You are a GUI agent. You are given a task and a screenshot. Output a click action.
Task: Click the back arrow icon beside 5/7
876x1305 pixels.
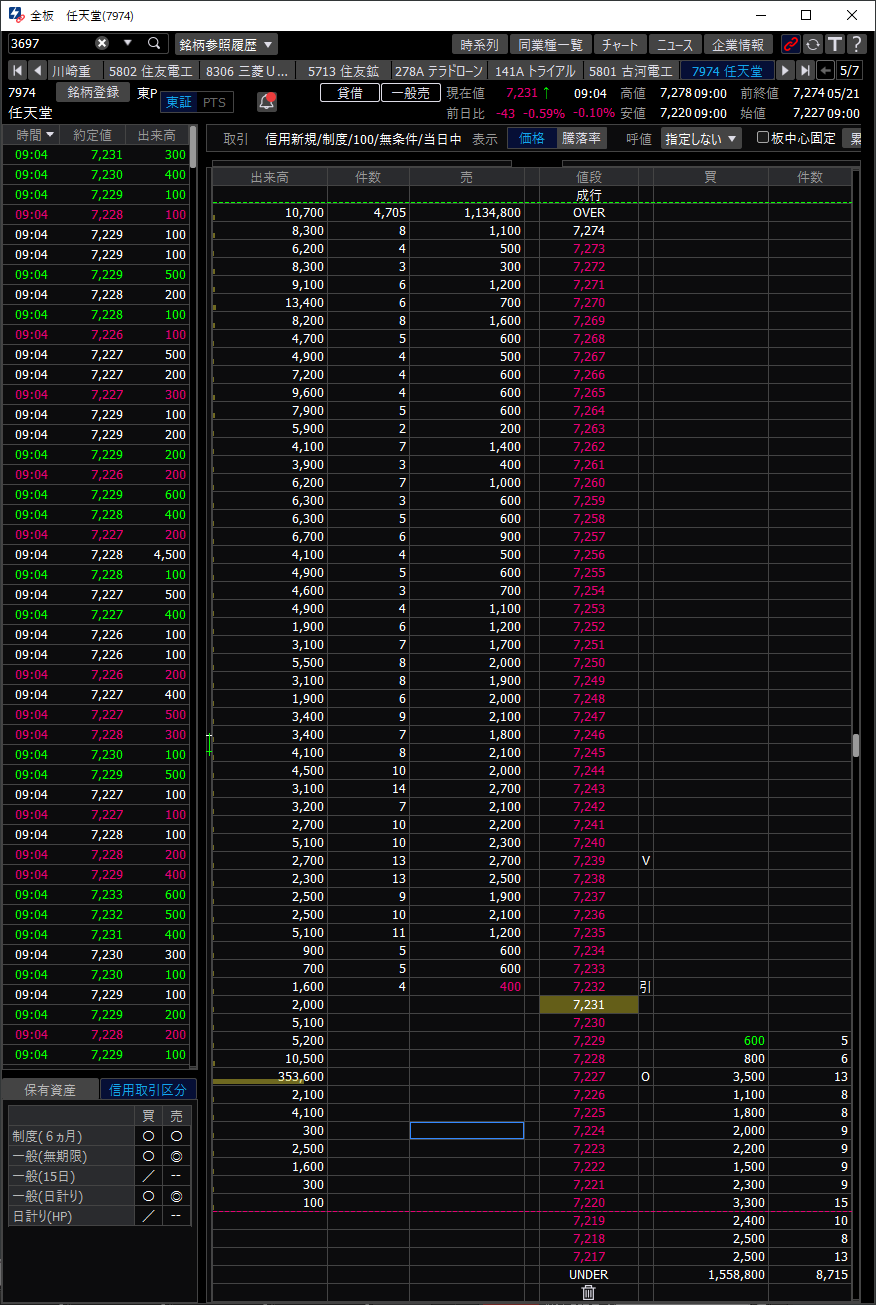pyautogui.click(x=826, y=71)
